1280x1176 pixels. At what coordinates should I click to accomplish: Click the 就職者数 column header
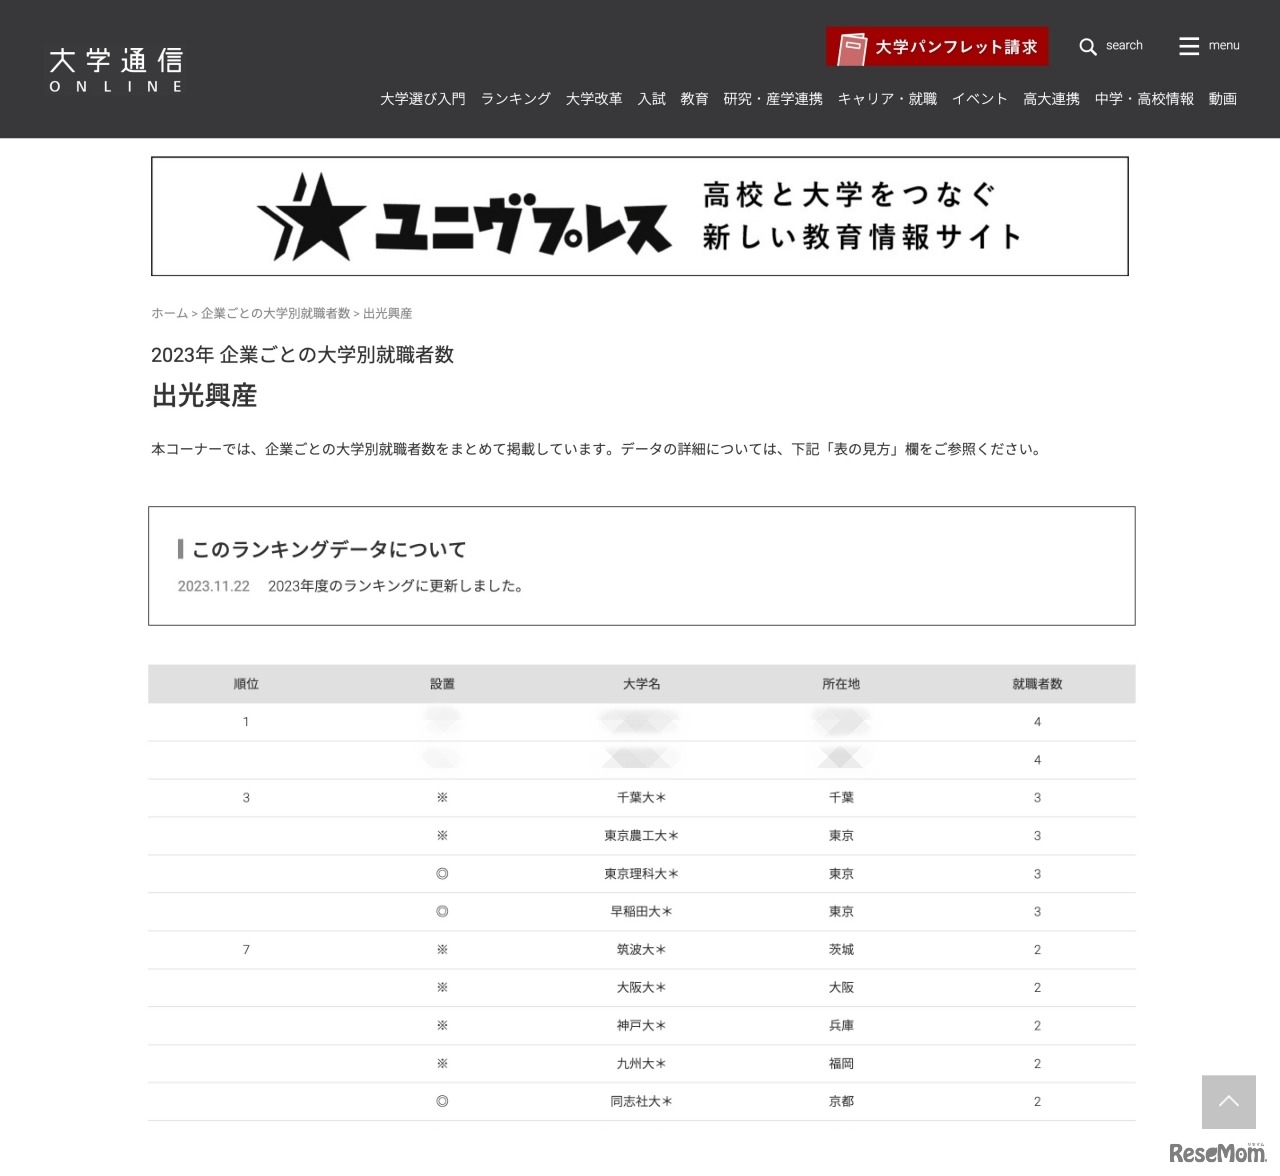click(x=1037, y=684)
